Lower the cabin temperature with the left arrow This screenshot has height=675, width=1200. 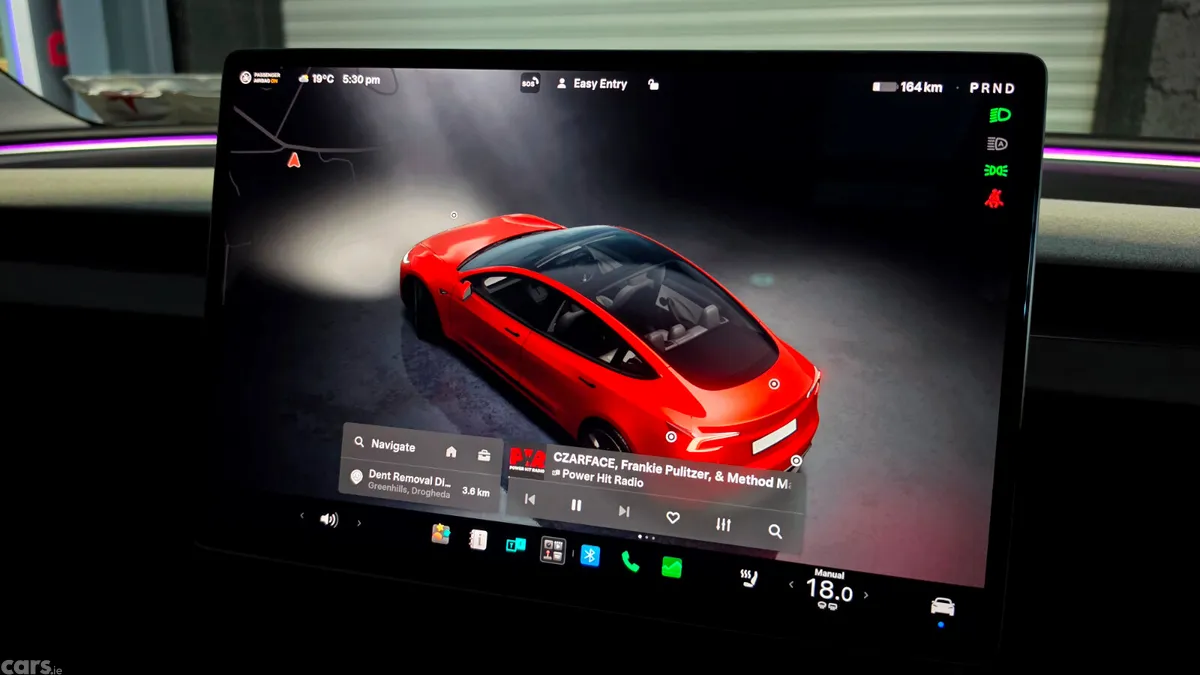click(x=791, y=585)
